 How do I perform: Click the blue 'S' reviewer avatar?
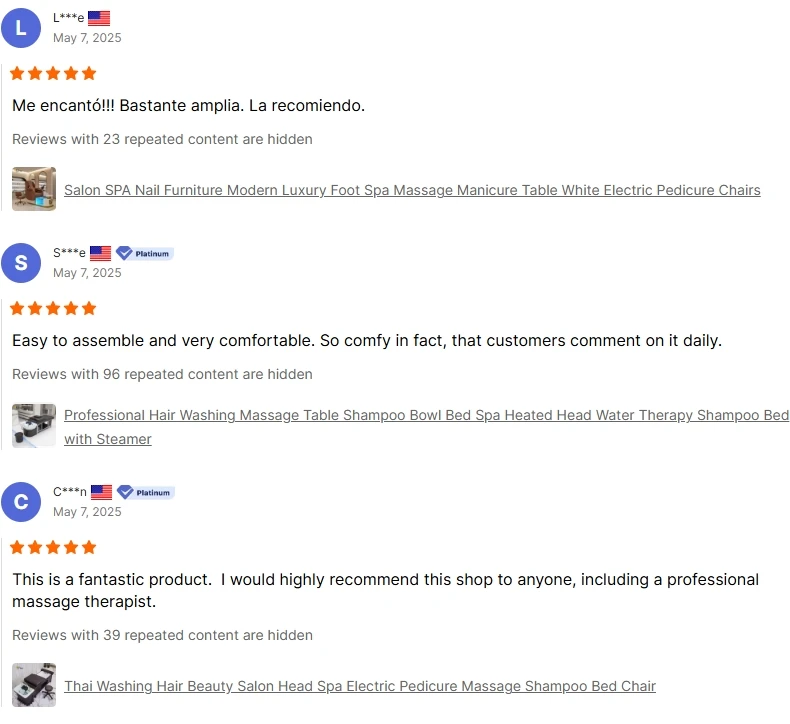(x=21, y=263)
